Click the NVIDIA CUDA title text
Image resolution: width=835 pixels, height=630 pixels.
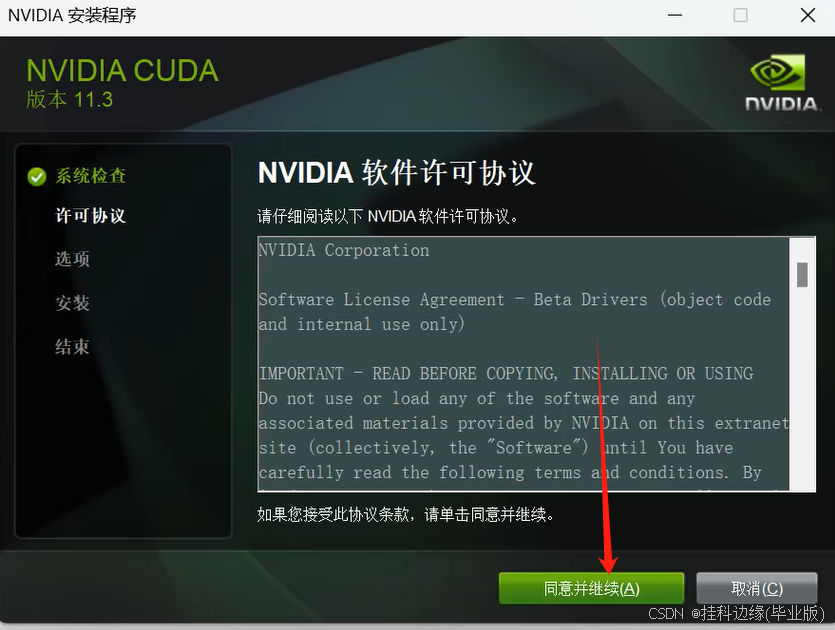(122, 70)
